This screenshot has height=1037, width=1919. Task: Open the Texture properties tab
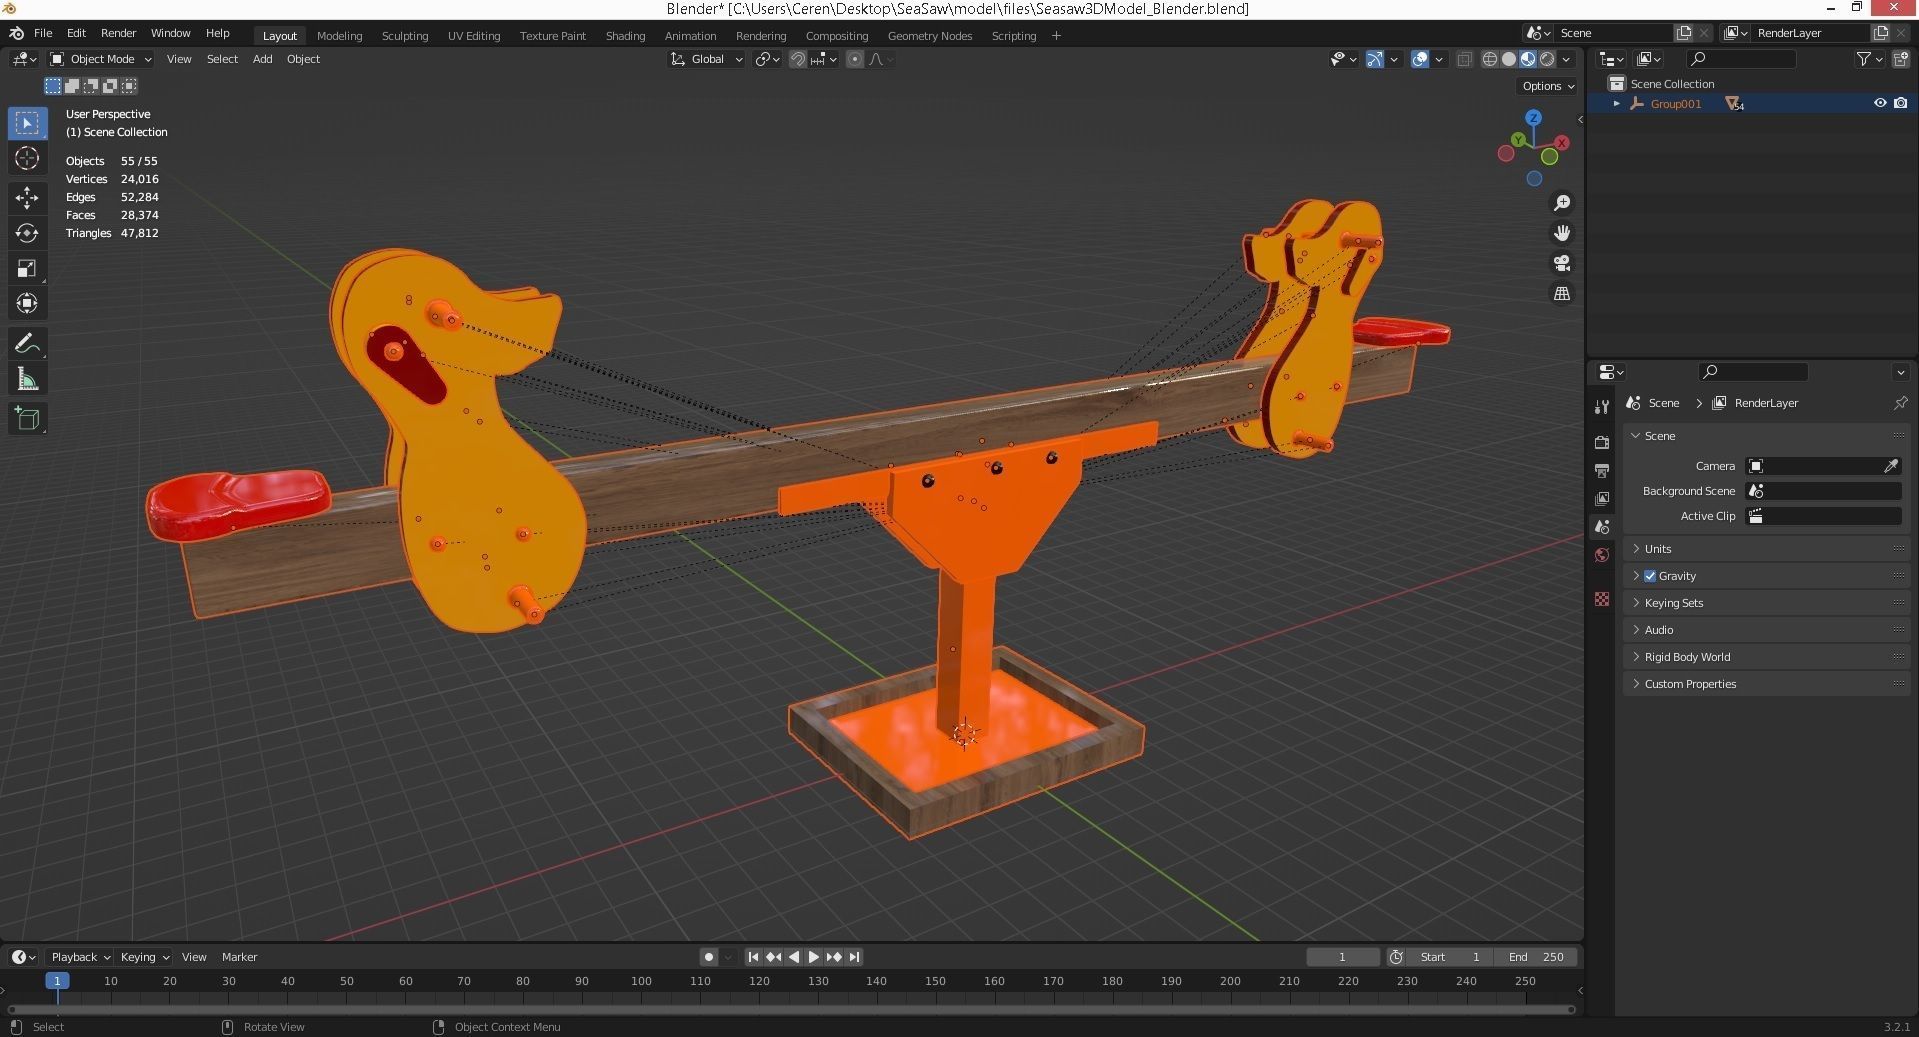coord(1602,598)
